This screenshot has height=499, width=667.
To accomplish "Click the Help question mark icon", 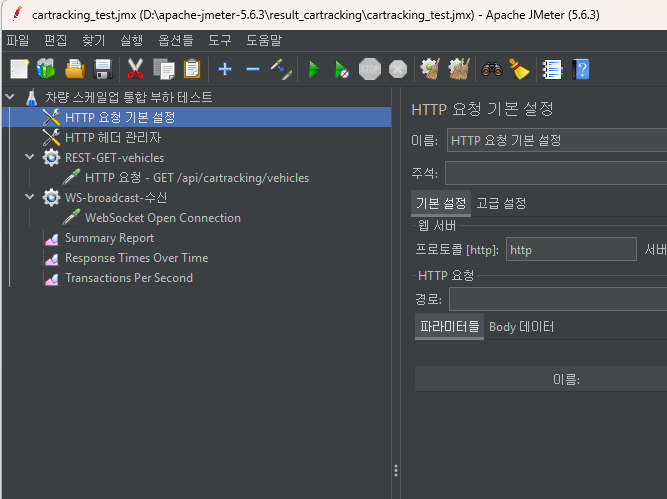I will [581, 69].
